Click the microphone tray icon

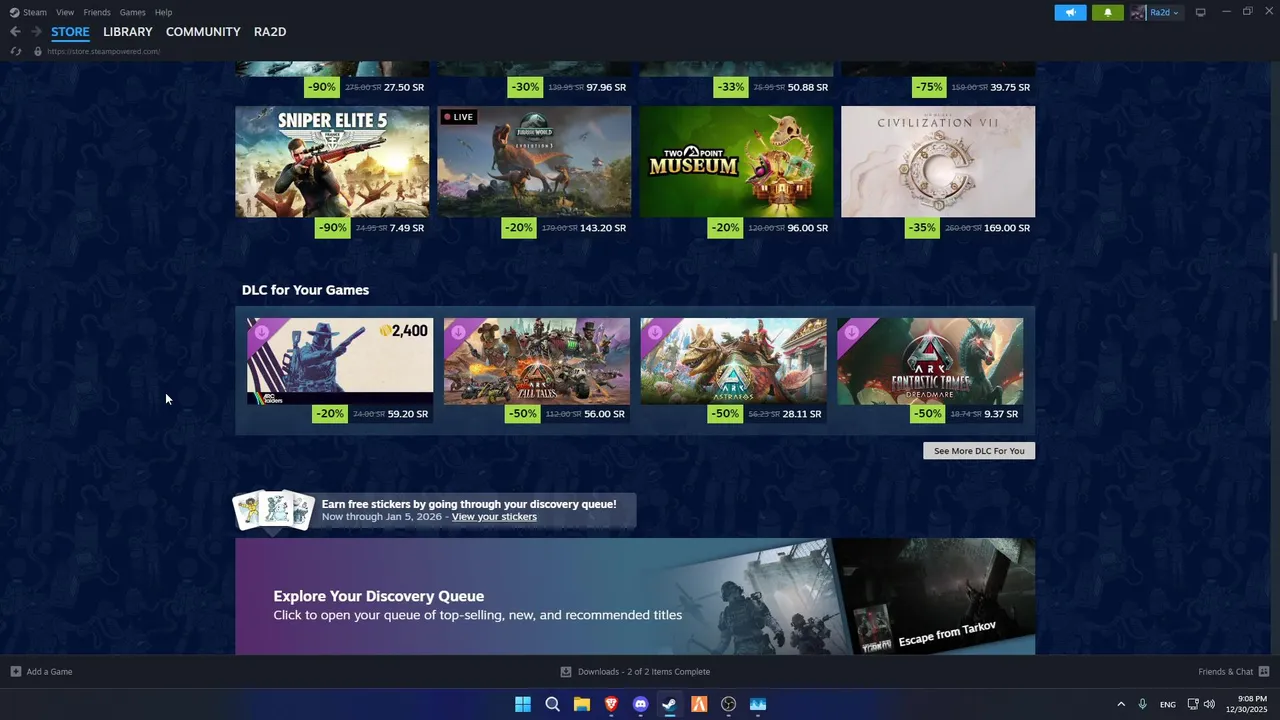point(1142,704)
